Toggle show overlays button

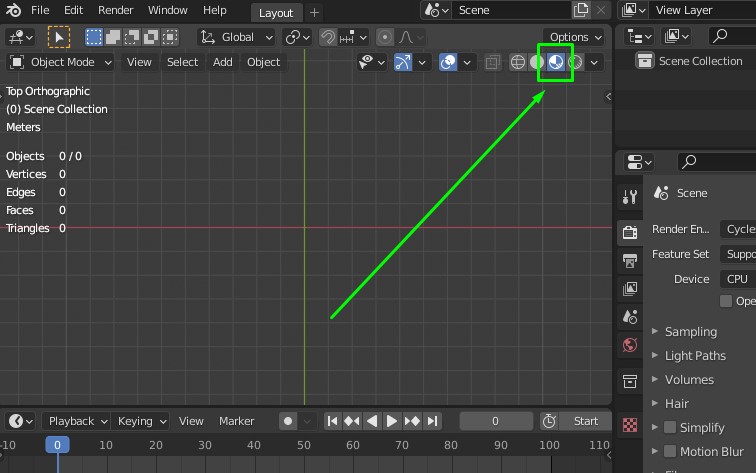[448, 62]
